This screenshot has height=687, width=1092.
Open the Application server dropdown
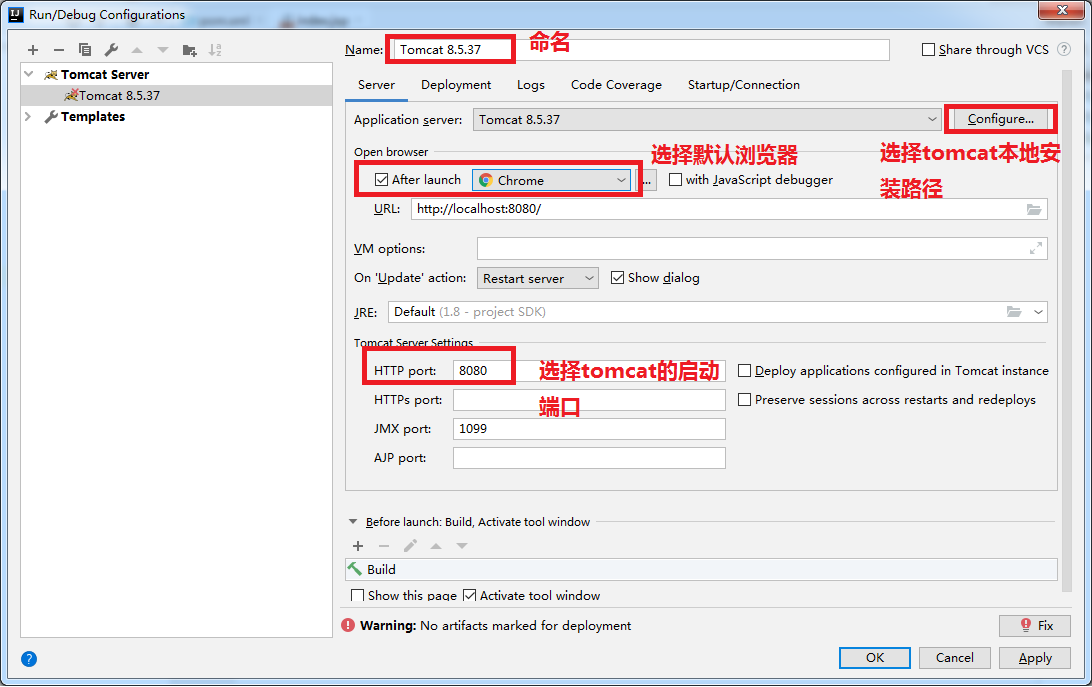pos(706,119)
